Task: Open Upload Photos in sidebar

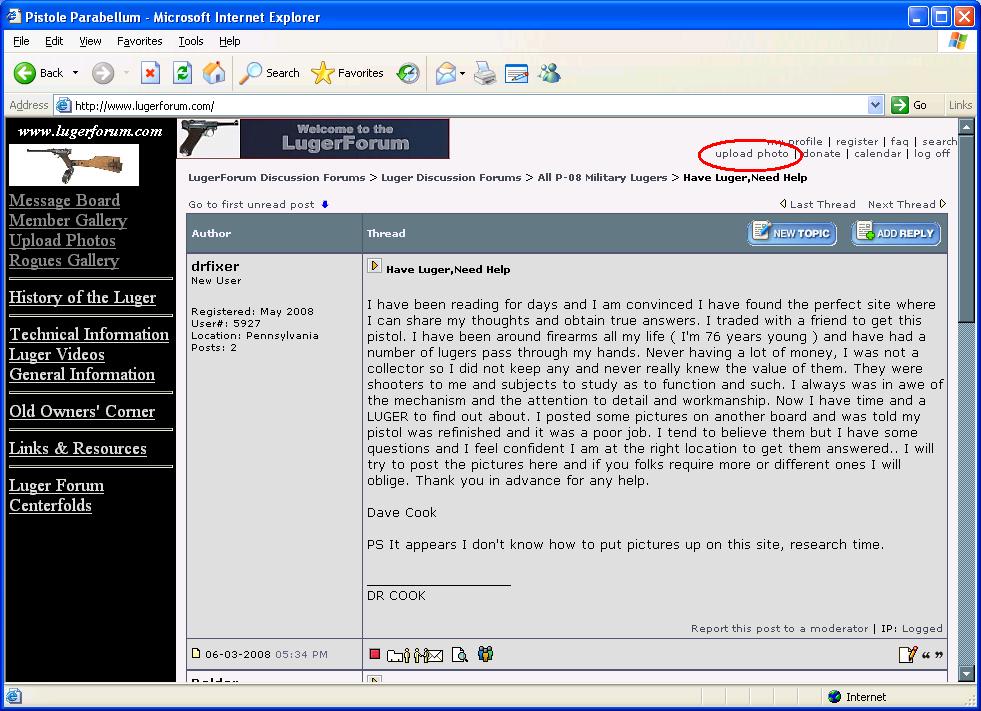Action: 63,240
